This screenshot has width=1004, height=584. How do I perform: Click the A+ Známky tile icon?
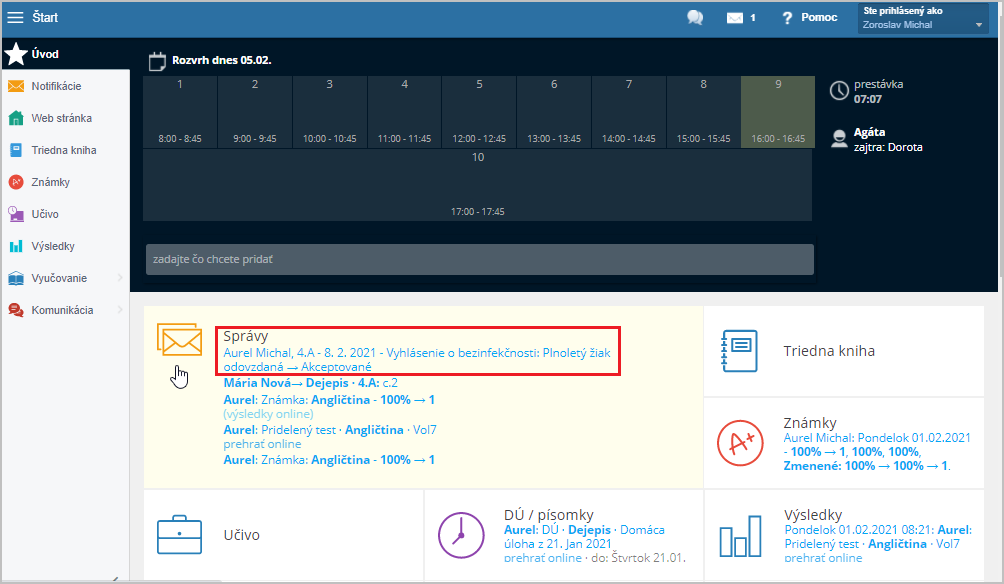tap(740, 443)
